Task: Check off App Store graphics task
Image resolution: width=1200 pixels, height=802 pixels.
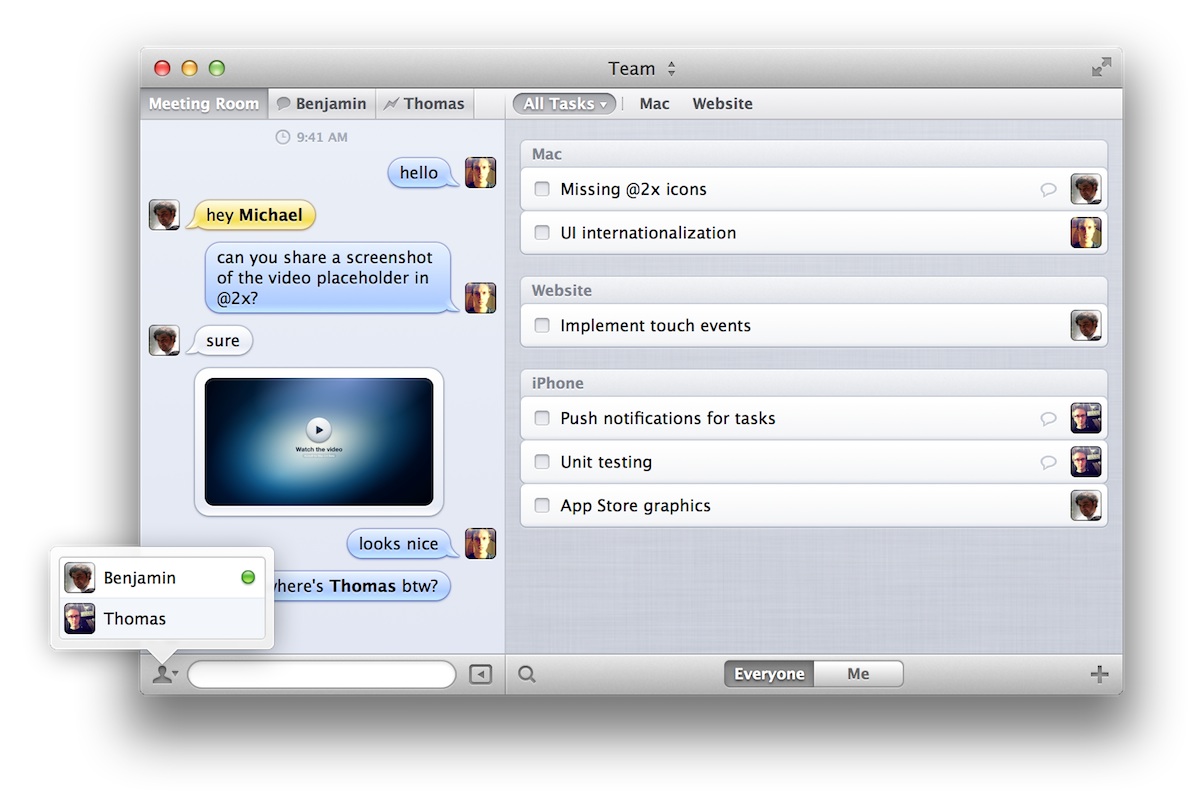Action: coord(542,506)
